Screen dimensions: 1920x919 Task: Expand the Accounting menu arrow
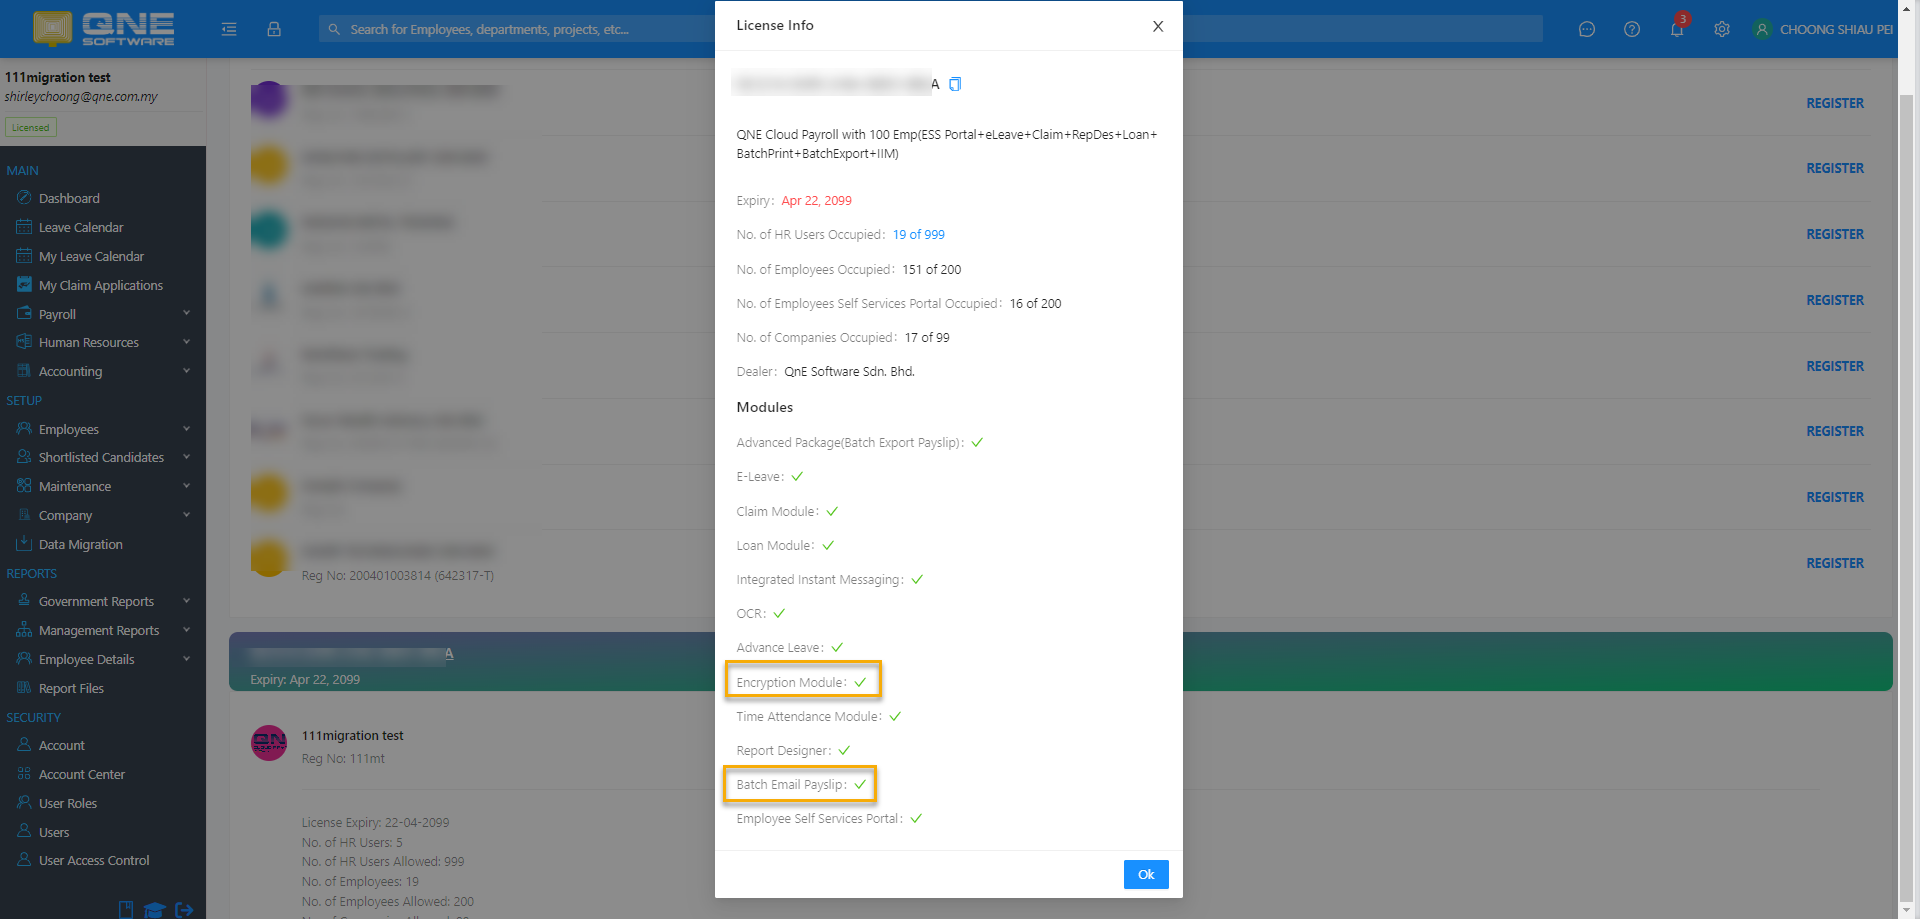[x=187, y=371]
